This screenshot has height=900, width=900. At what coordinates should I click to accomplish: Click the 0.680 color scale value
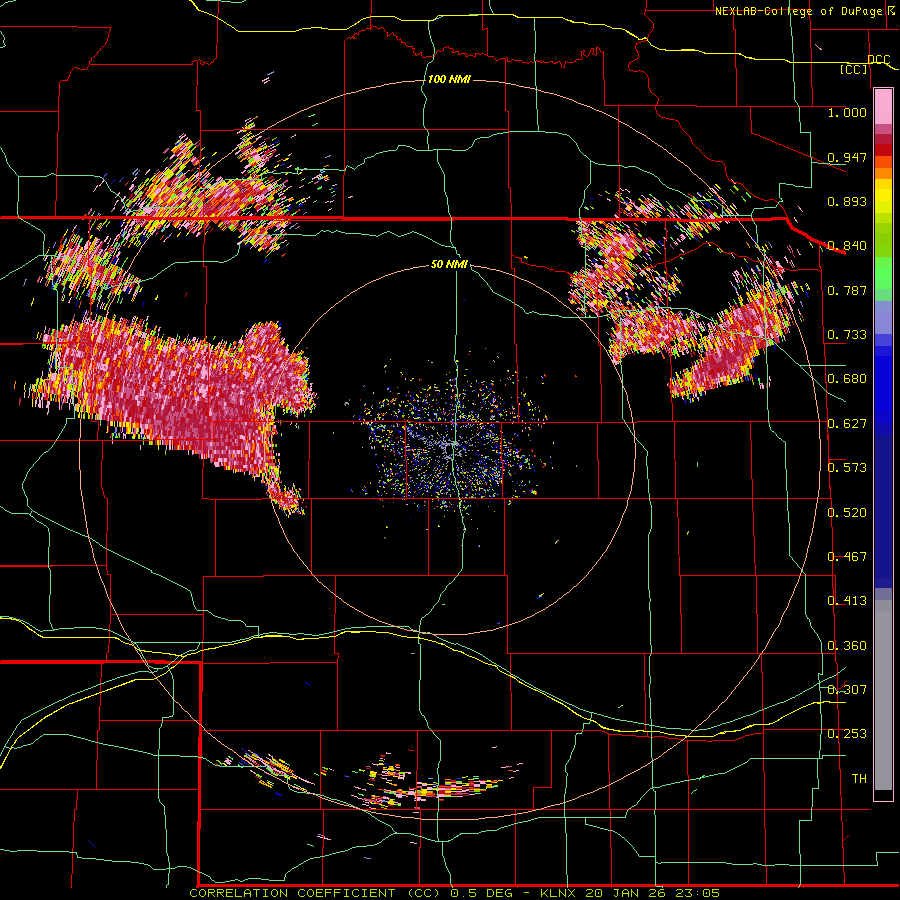click(x=847, y=379)
